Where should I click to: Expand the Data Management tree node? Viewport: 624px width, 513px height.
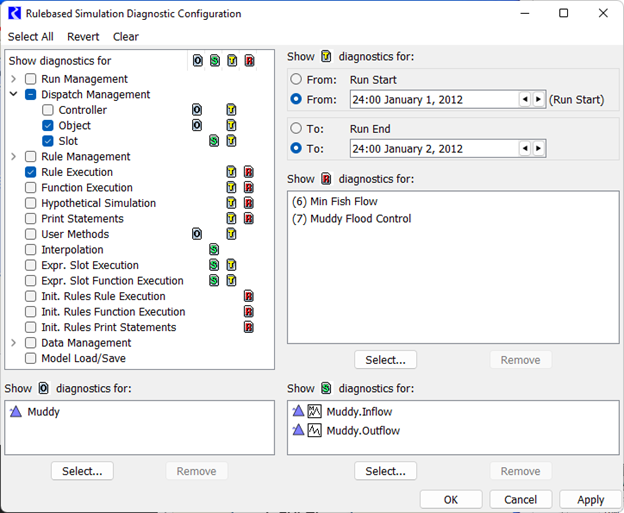(13, 343)
